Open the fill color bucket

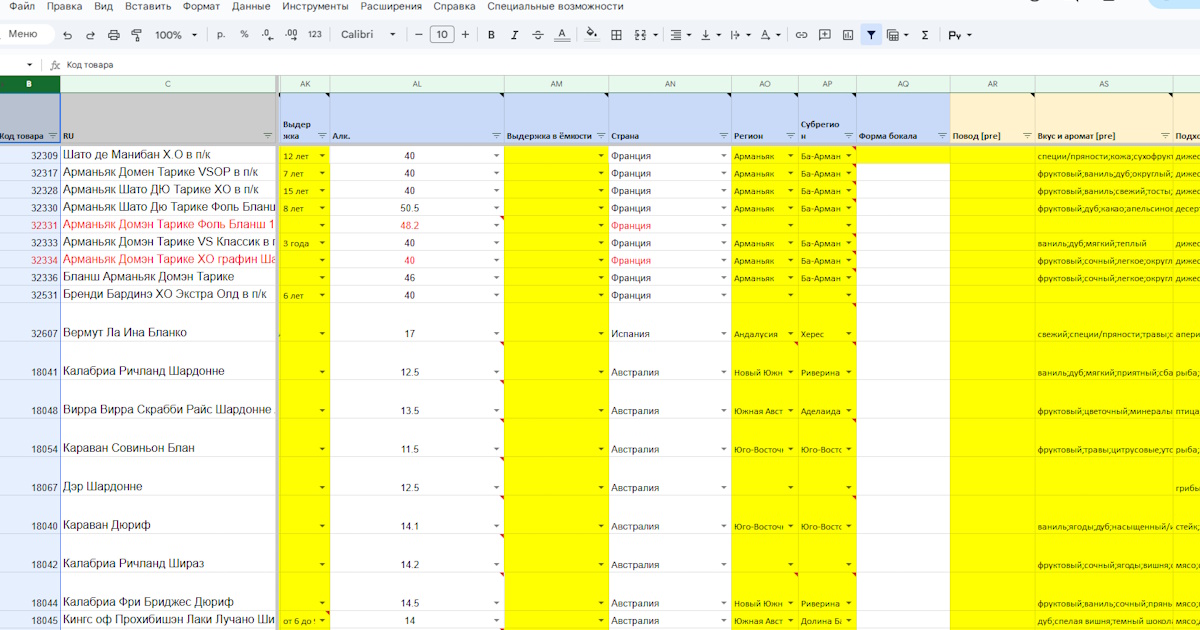(x=591, y=35)
